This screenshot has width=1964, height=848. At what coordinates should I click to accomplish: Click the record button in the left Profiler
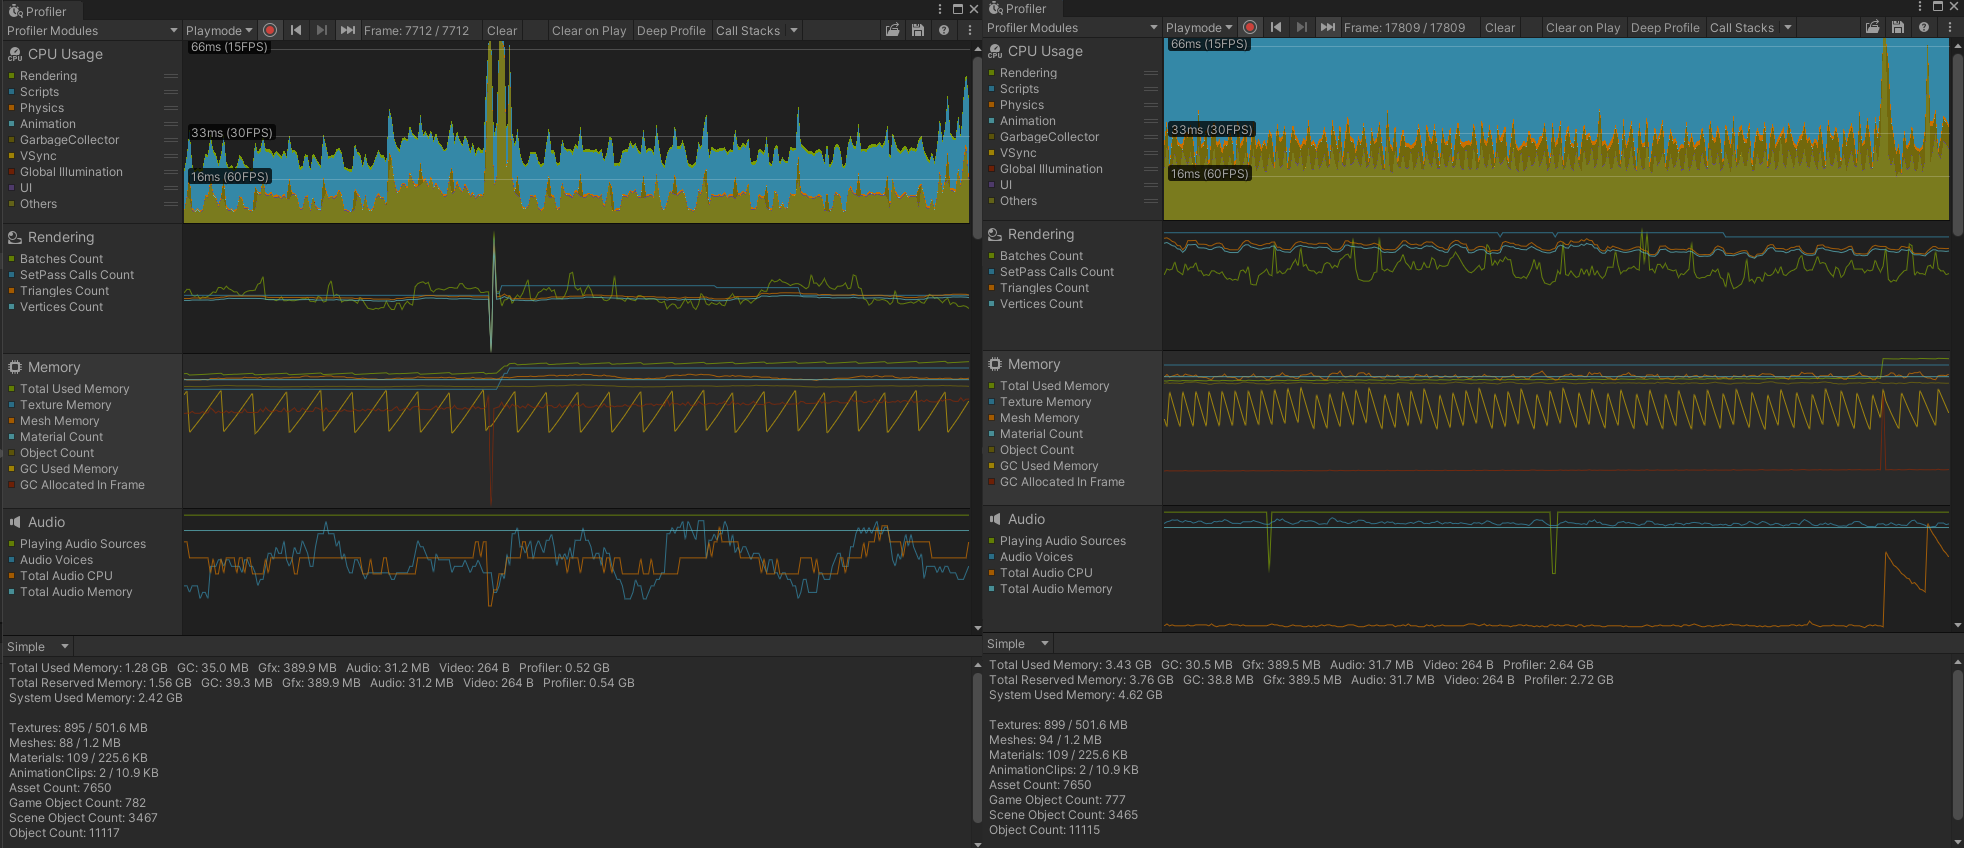(270, 31)
